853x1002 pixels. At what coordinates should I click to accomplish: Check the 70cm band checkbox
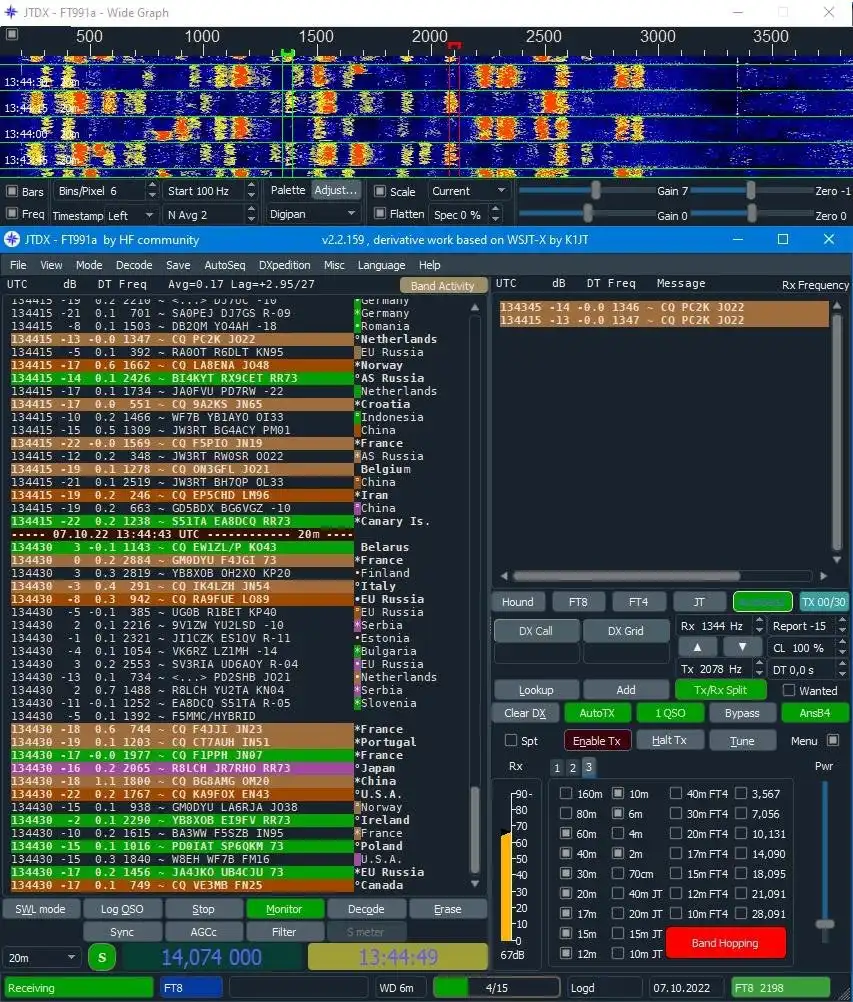click(618, 873)
